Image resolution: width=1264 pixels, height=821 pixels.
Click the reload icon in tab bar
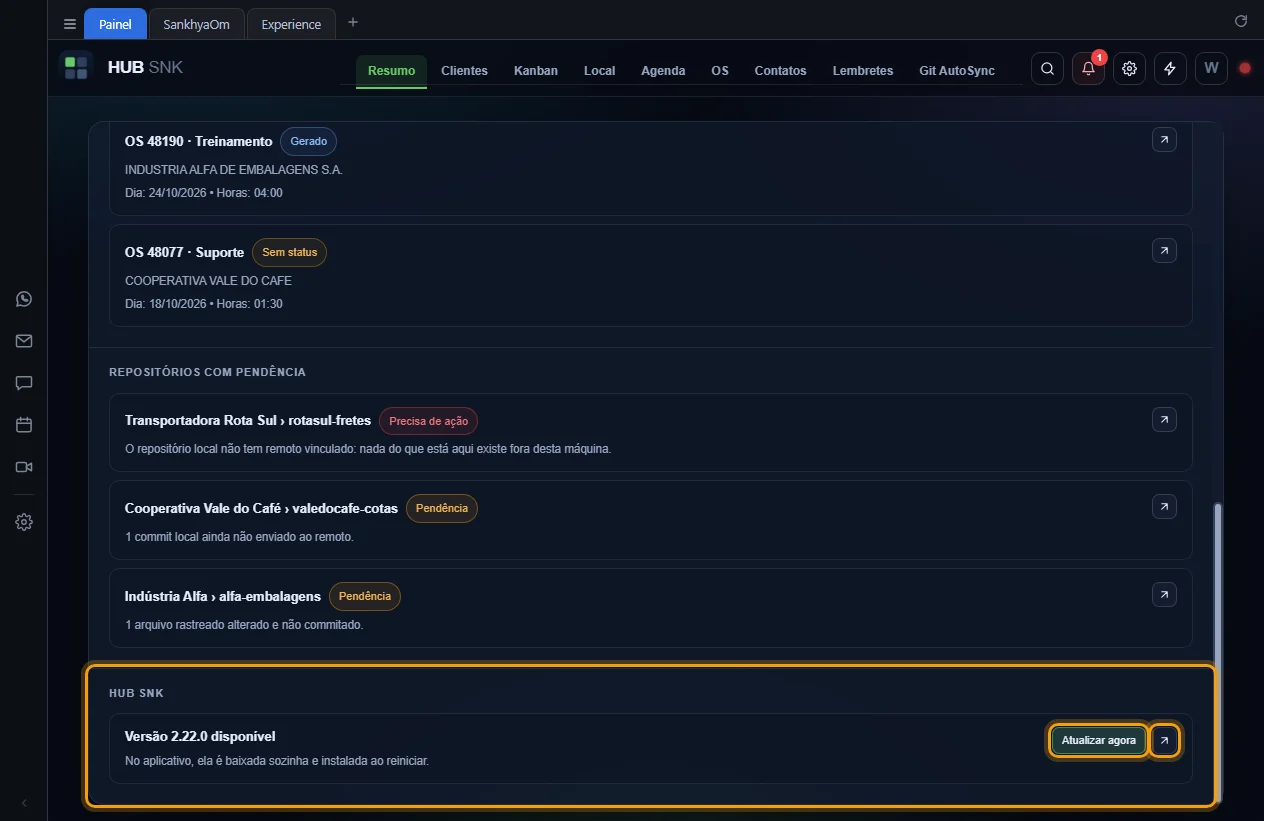point(1241,21)
